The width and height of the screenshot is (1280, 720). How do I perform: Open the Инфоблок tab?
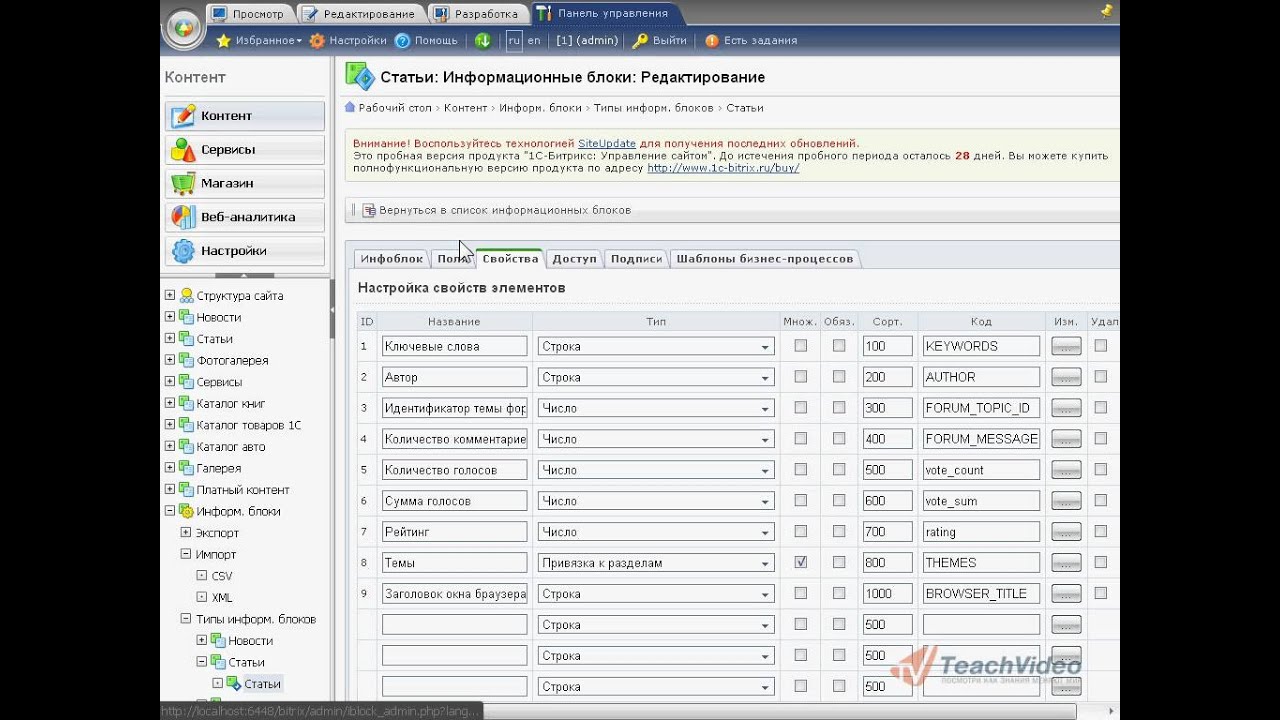coord(391,259)
